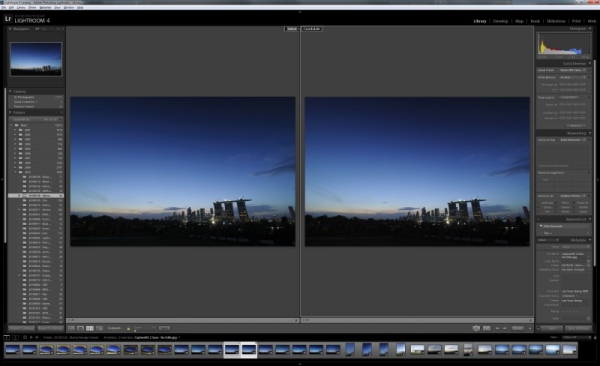Screen dimensions: 600x366
Task: Toggle the second monitor window button
Action: click(x=15, y=337)
